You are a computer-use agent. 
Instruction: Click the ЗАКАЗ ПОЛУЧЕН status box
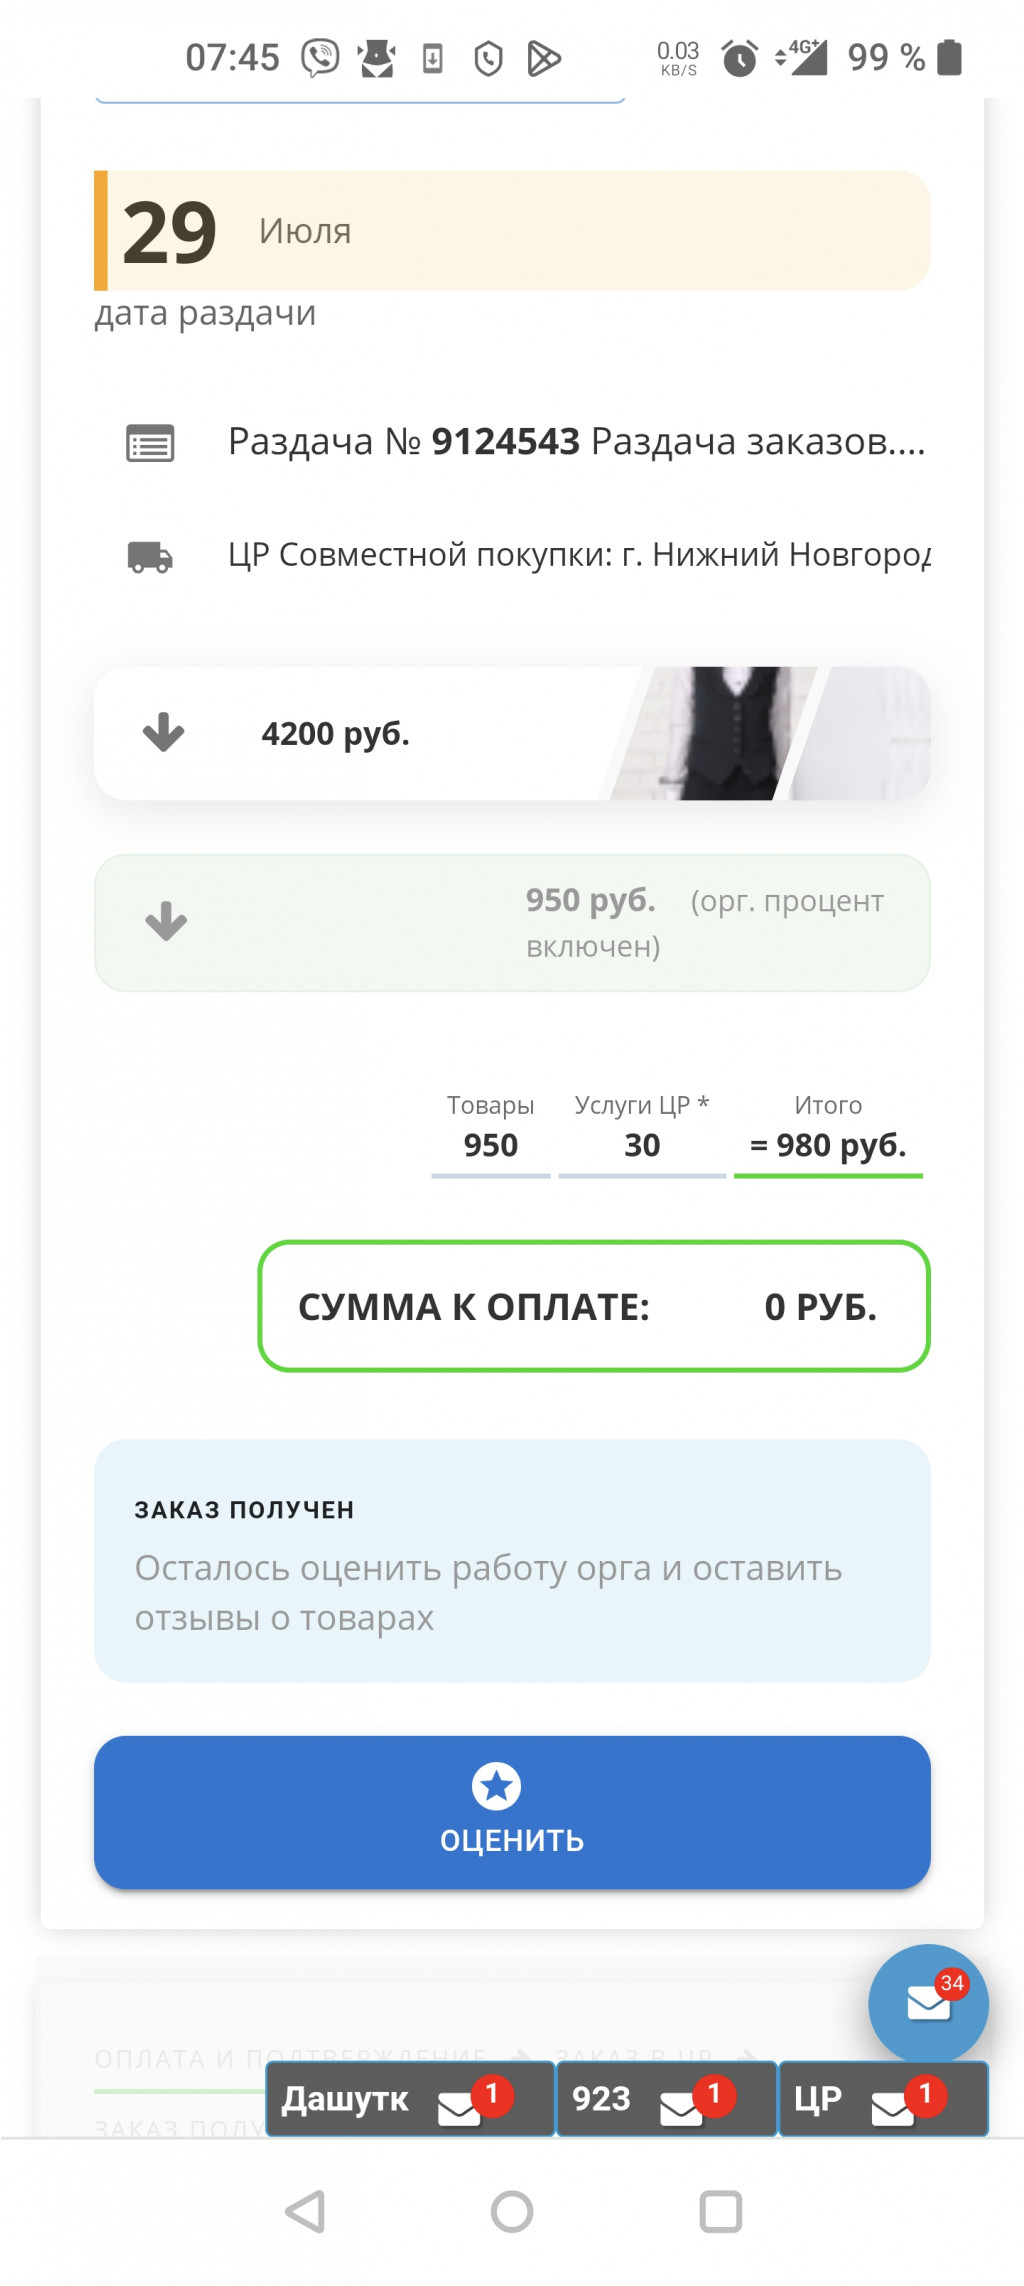pyautogui.click(x=512, y=1561)
